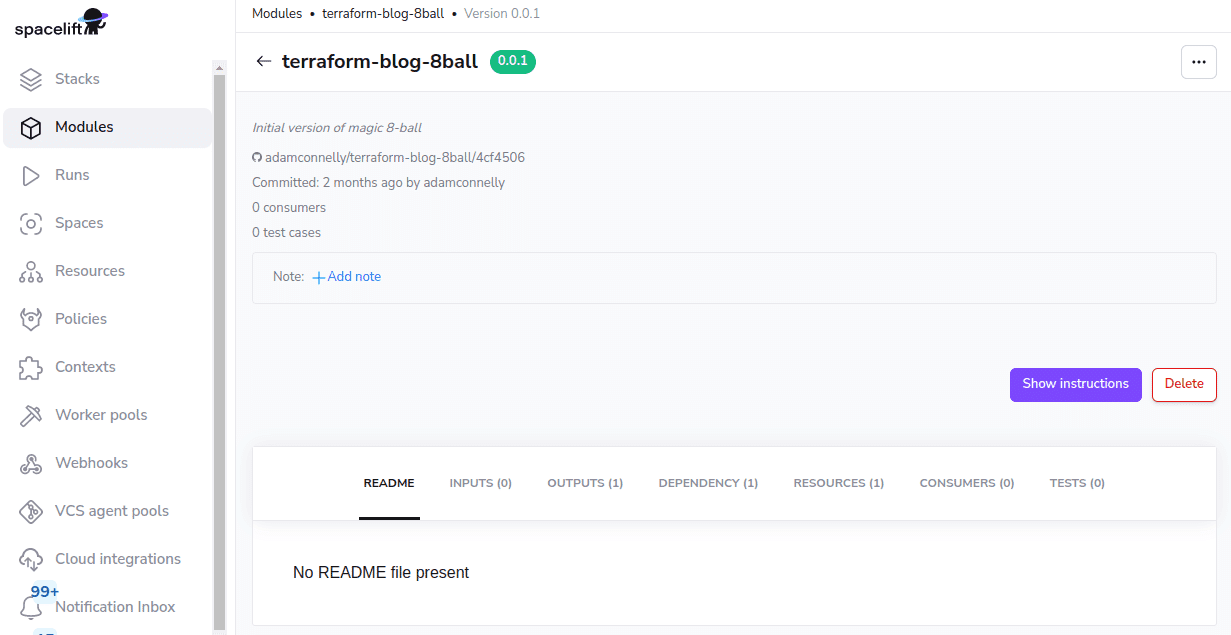The image size is (1231, 635).
Task: Click the Spaces icon in sidebar
Action: (x=31, y=223)
